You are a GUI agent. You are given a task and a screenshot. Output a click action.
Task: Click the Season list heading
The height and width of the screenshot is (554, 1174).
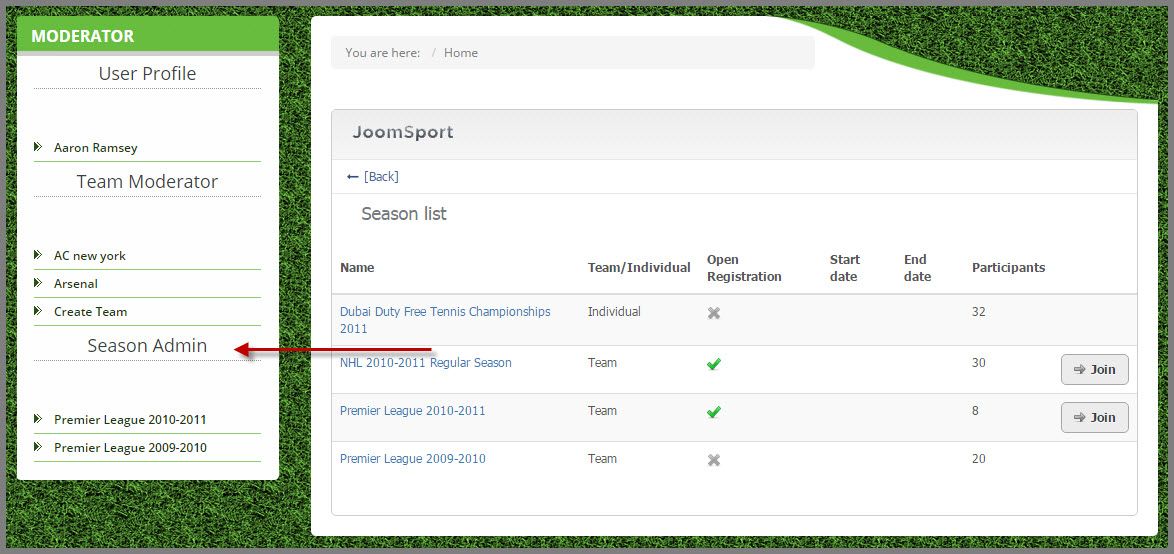(x=404, y=214)
